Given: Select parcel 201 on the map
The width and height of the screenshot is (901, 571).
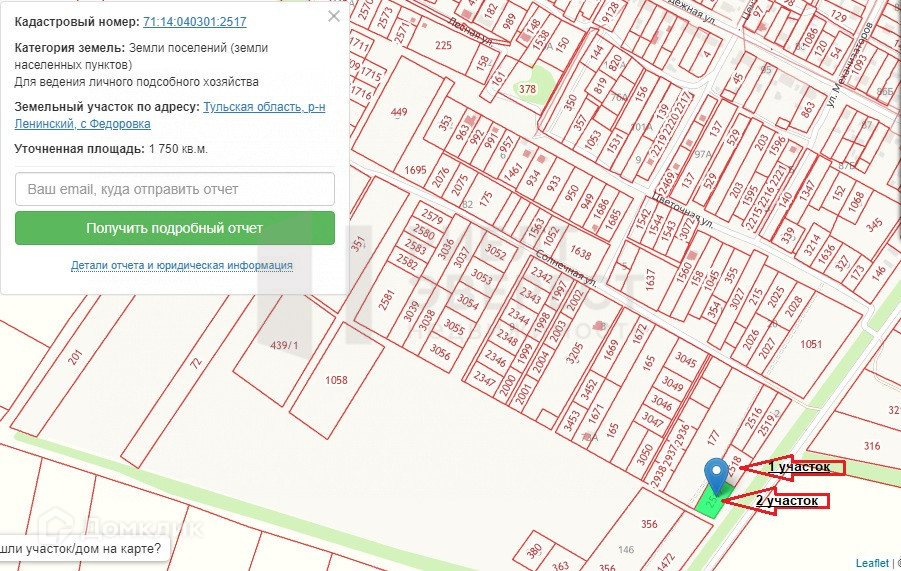Looking at the screenshot, I should [75, 357].
